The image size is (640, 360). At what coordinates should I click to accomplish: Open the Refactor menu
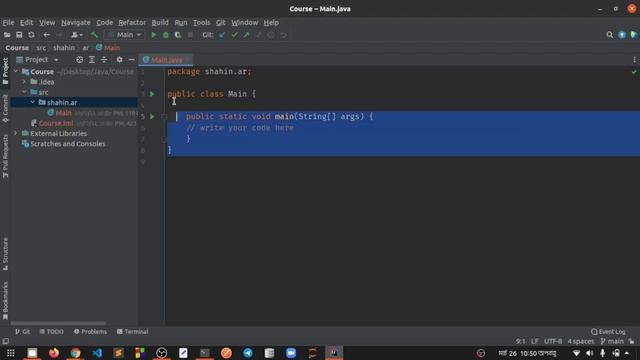132,22
